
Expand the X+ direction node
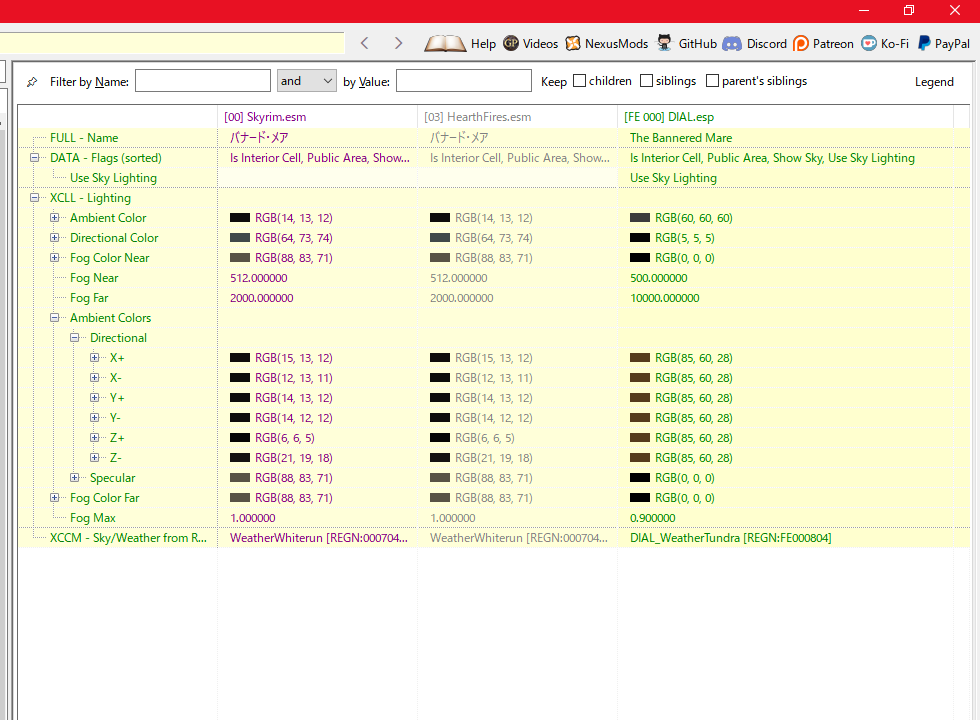coord(94,358)
